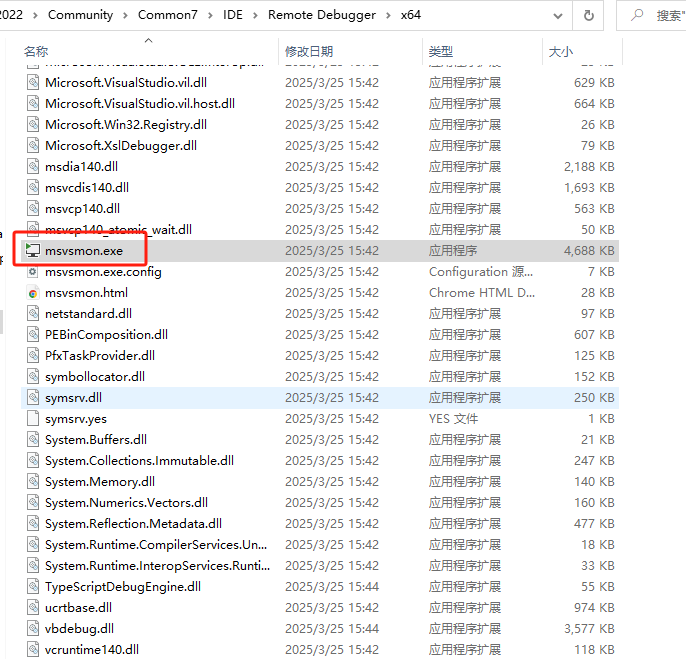The width and height of the screenshot is (686, 659).
Task: Select file name msvsmon.html
Action: tap(86, 293)
